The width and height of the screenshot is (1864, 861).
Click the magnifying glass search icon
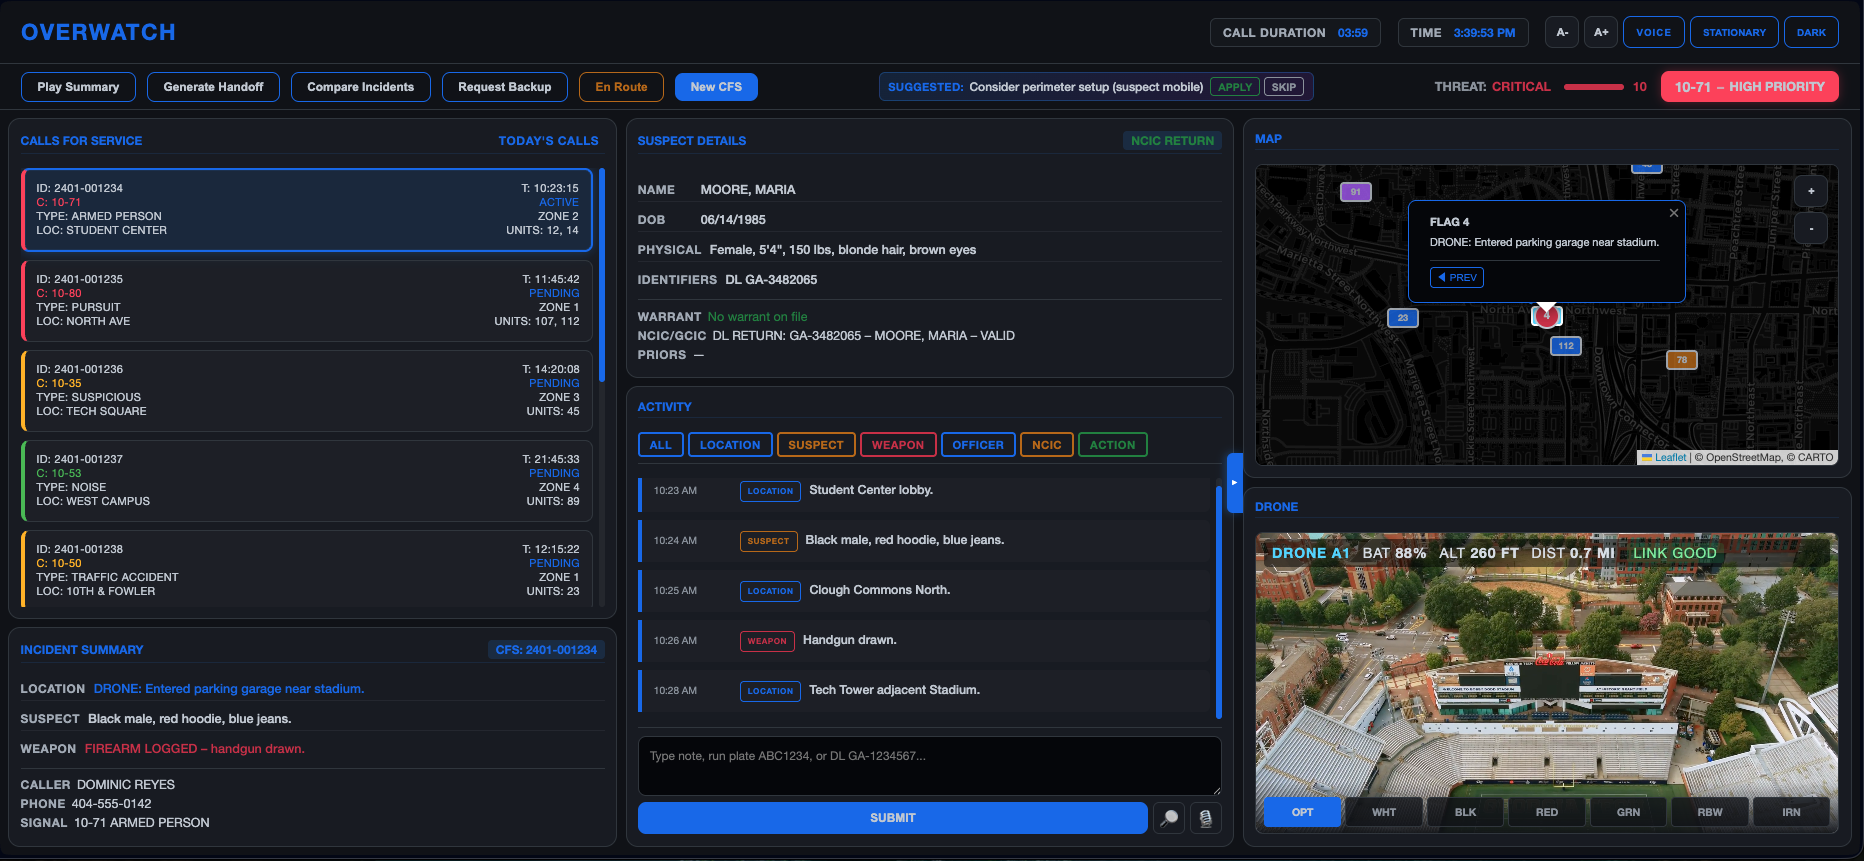click(x=1169, y=818)
